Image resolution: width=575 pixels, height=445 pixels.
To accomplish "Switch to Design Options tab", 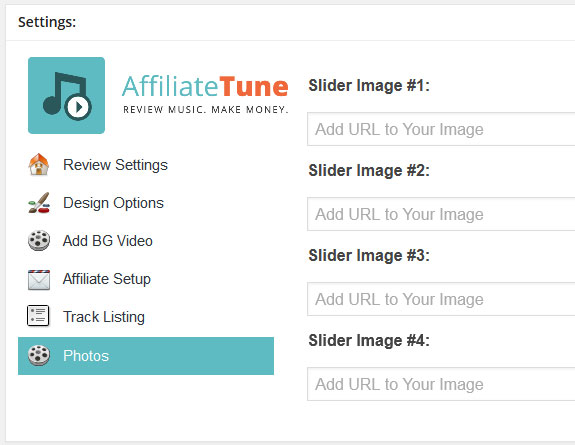I will pyautogui.click(x=113, y=203).
